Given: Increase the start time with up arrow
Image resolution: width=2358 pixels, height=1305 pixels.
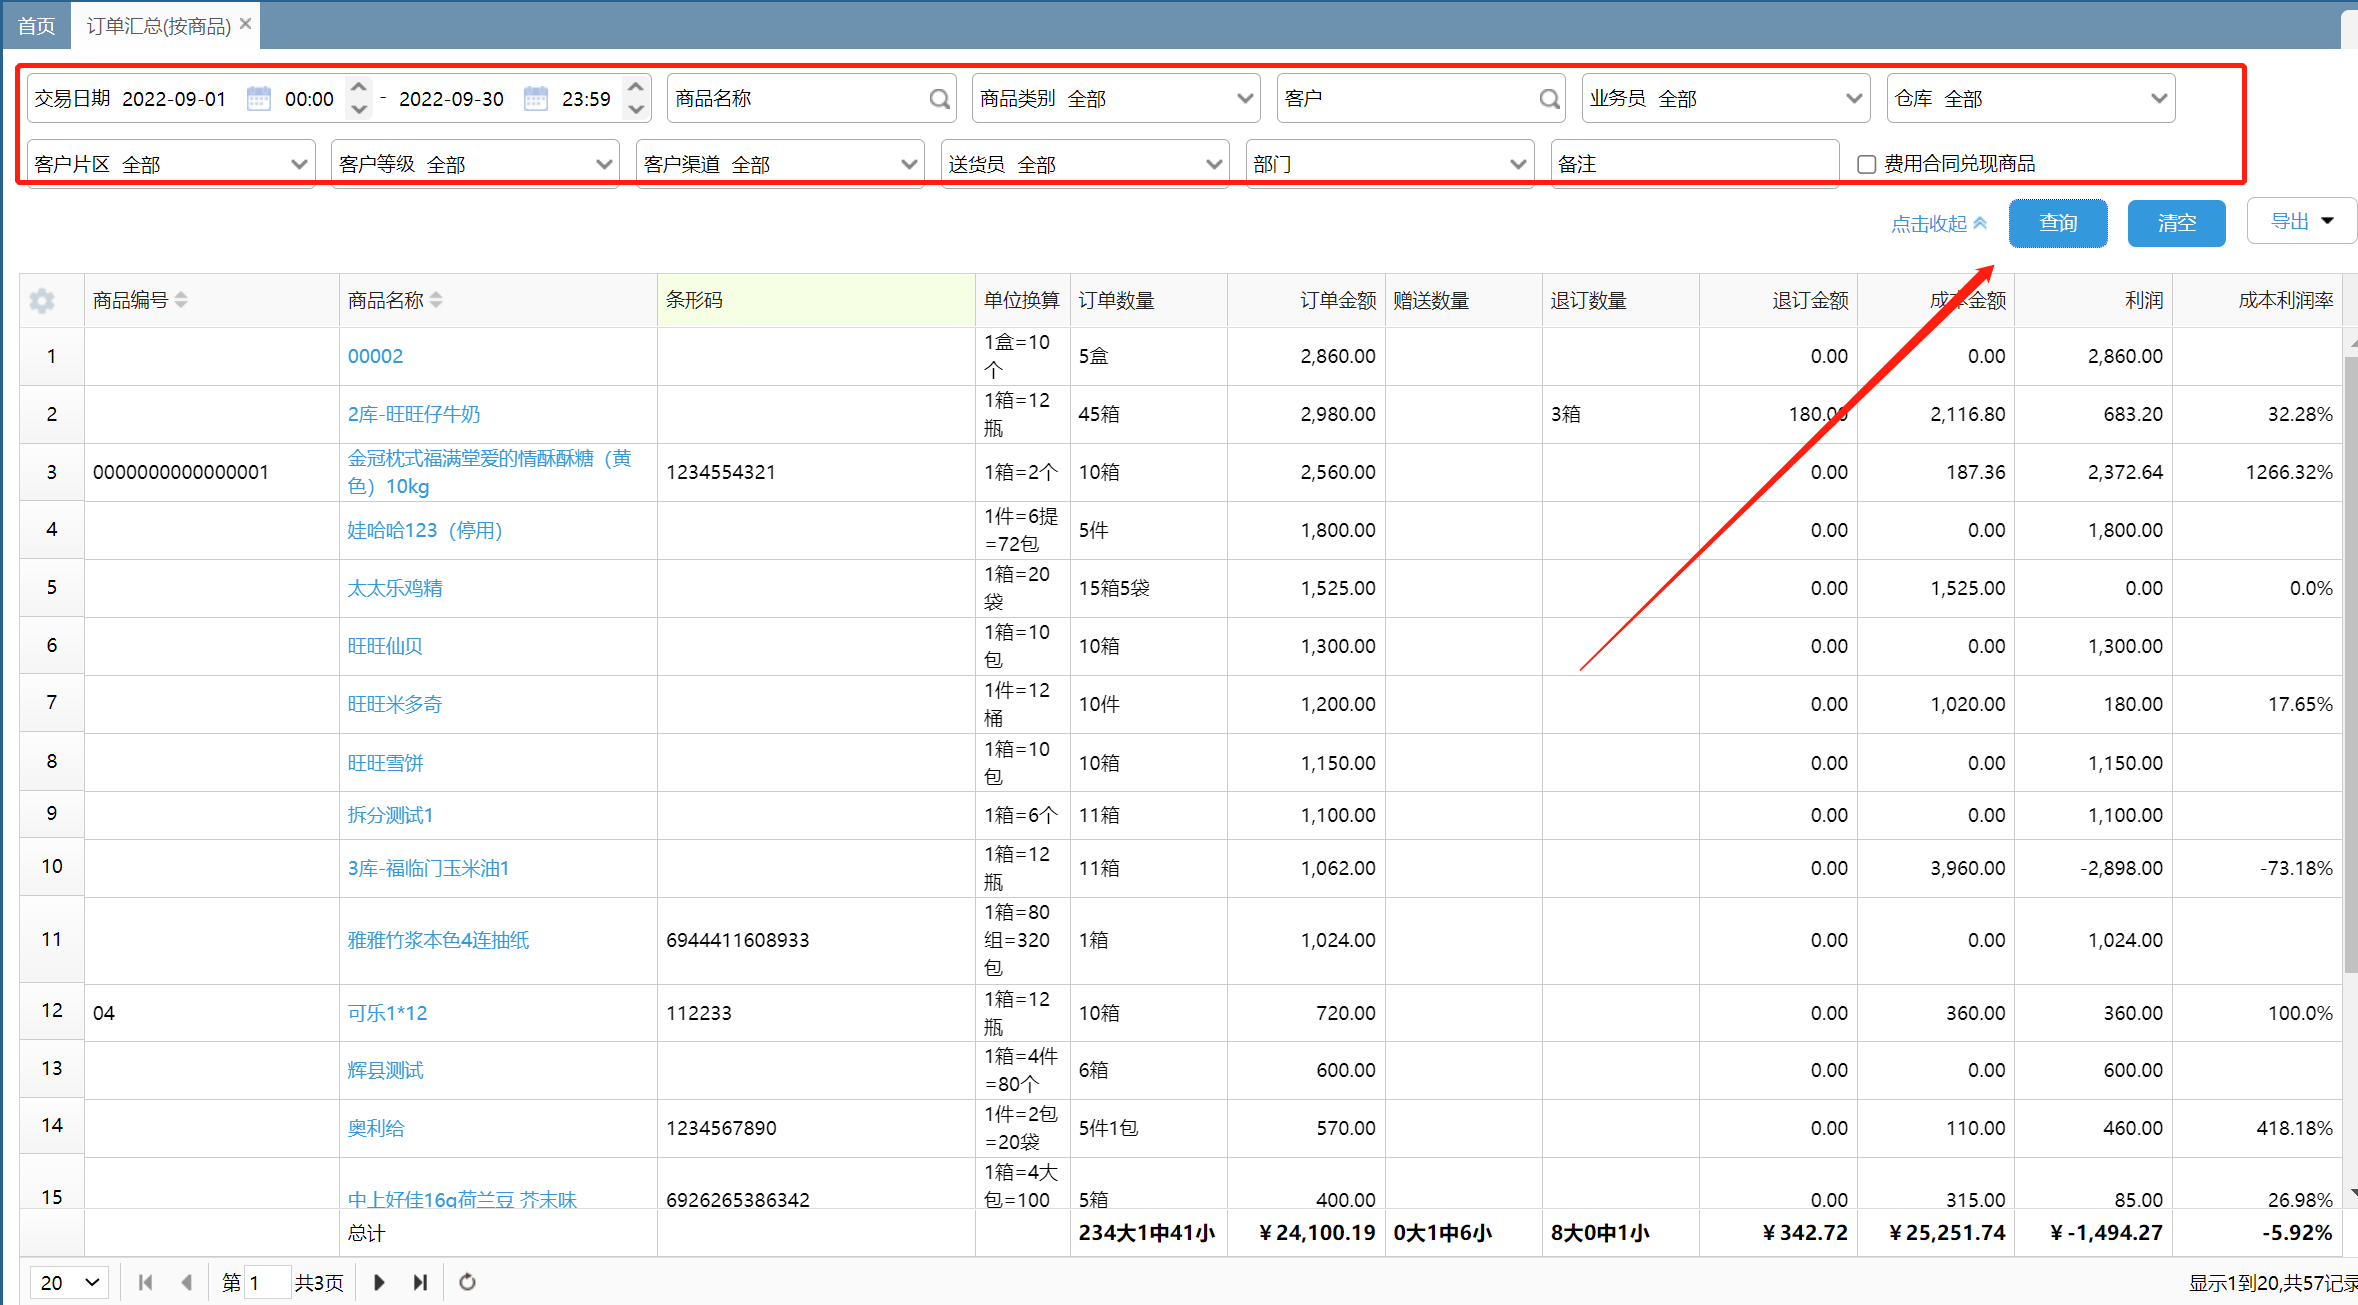Looking at the screenshot, I should point(359,87).
